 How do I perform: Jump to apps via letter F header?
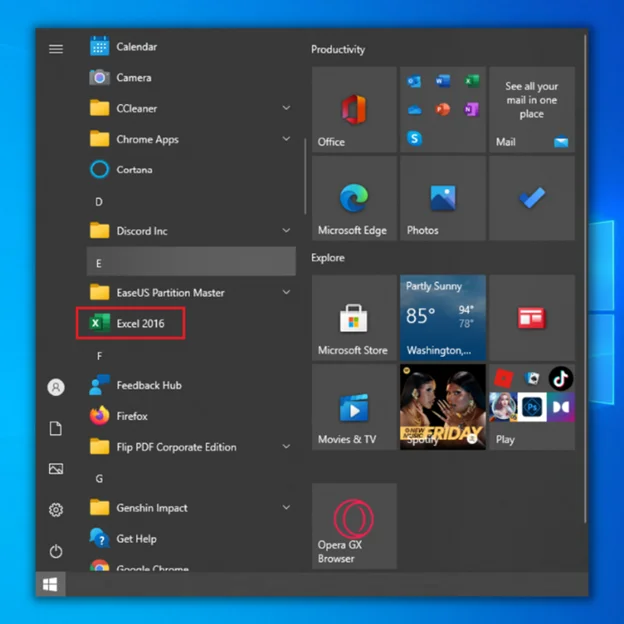click(99, 355)
